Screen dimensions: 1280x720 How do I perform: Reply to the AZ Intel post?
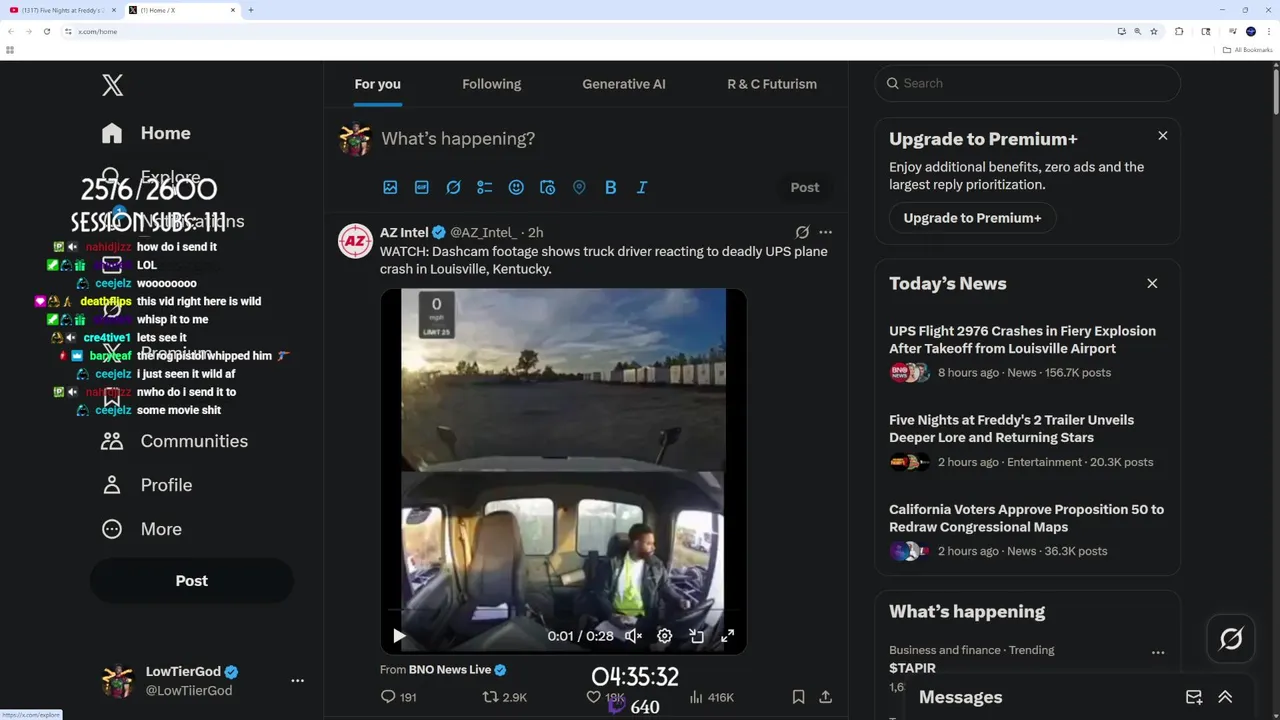point(398,697)
